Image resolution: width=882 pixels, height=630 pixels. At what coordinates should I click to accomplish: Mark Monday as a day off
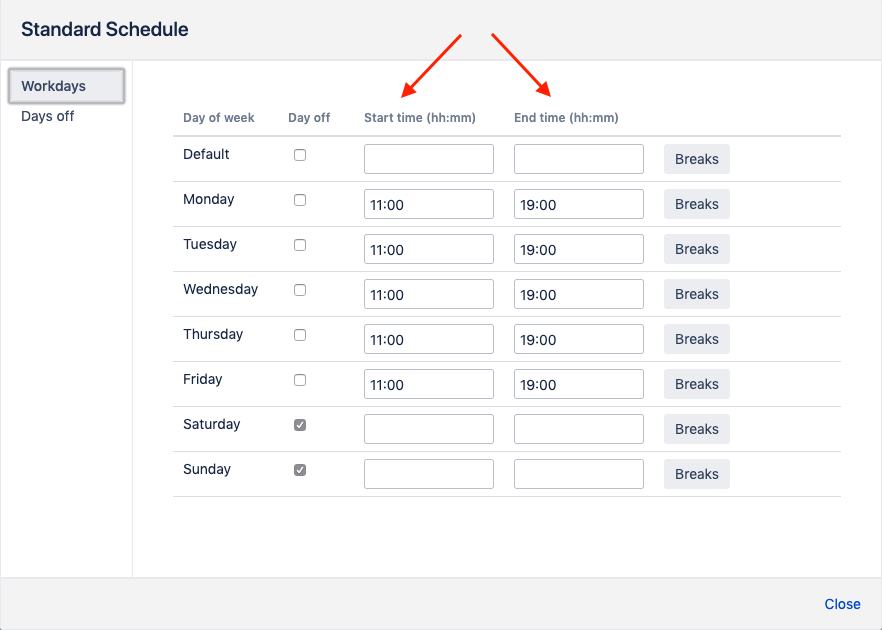[300, 200]
